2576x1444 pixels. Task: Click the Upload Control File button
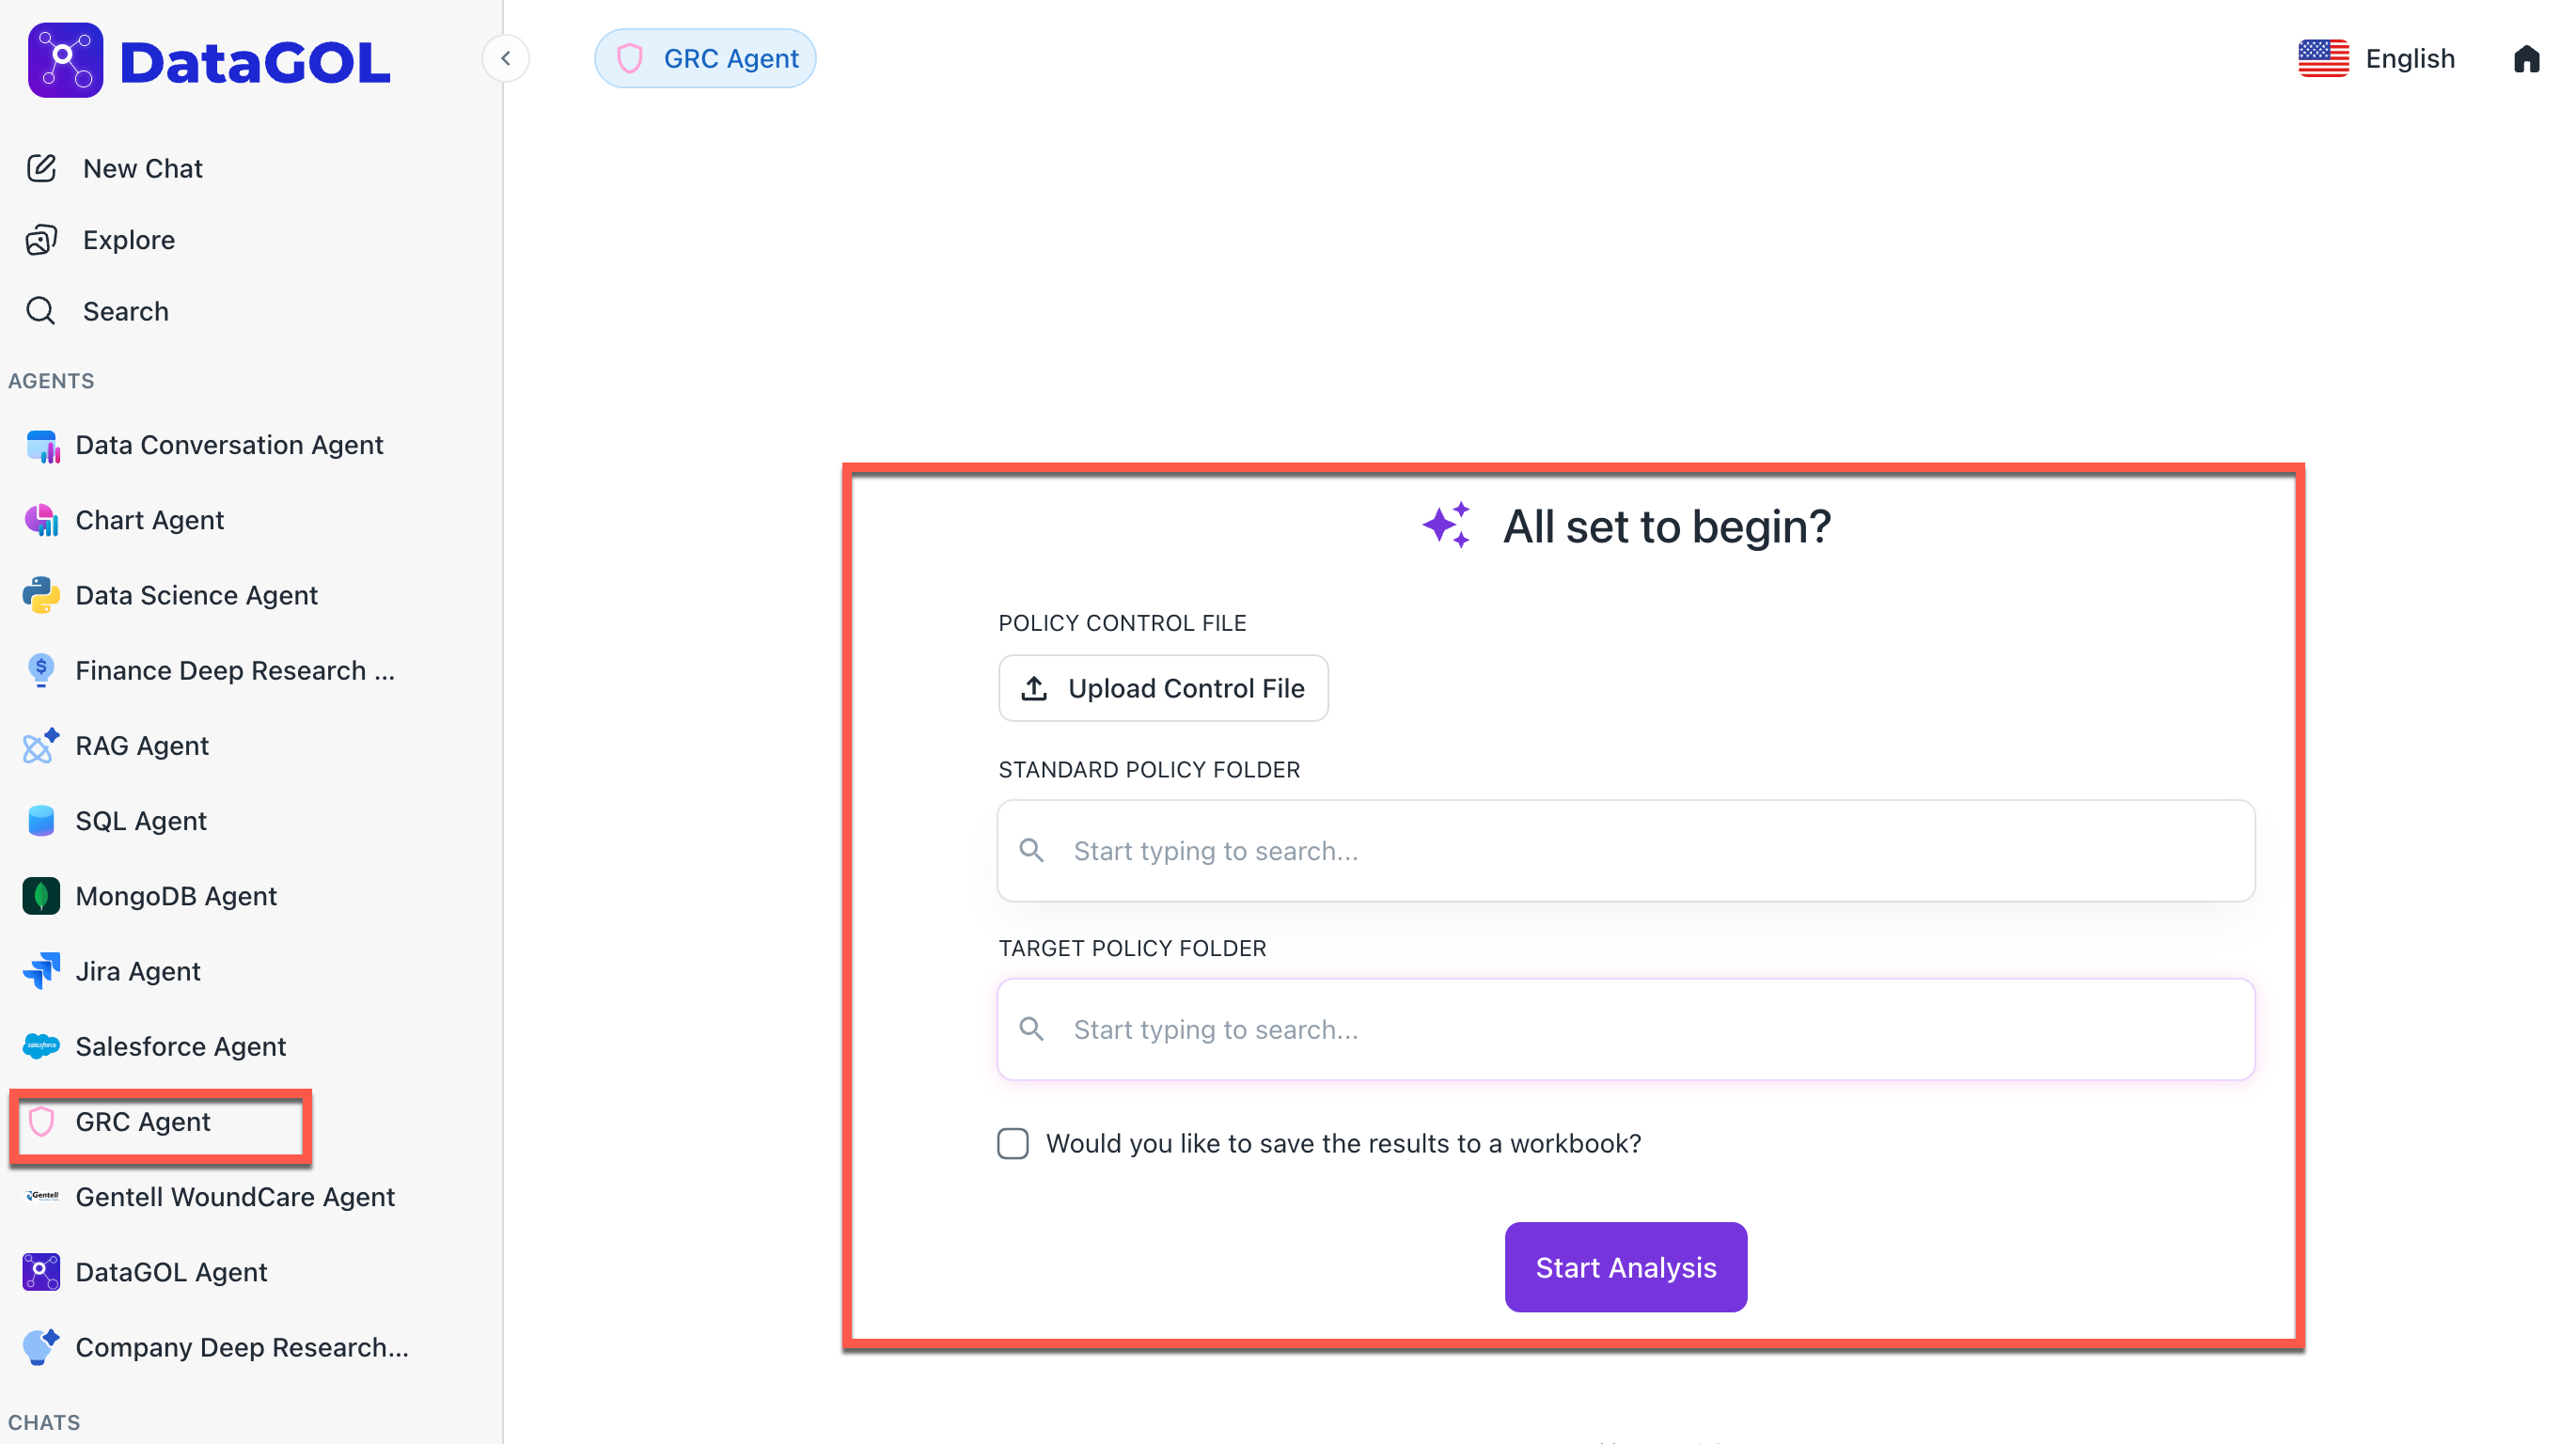pyautogui.click(x=1163, y=688)
